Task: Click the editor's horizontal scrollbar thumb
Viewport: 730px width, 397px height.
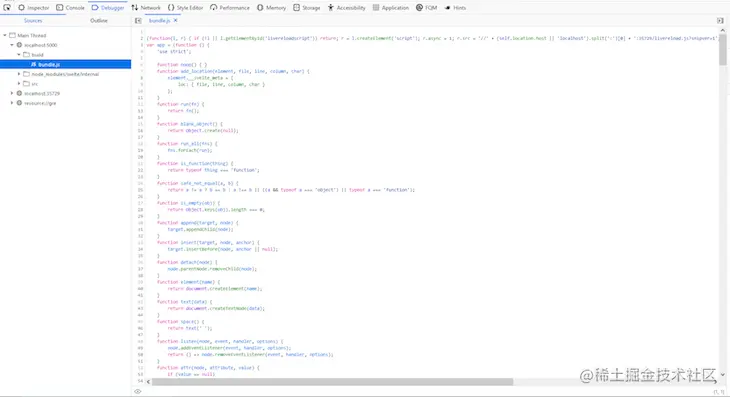Action: pos(332,382)
